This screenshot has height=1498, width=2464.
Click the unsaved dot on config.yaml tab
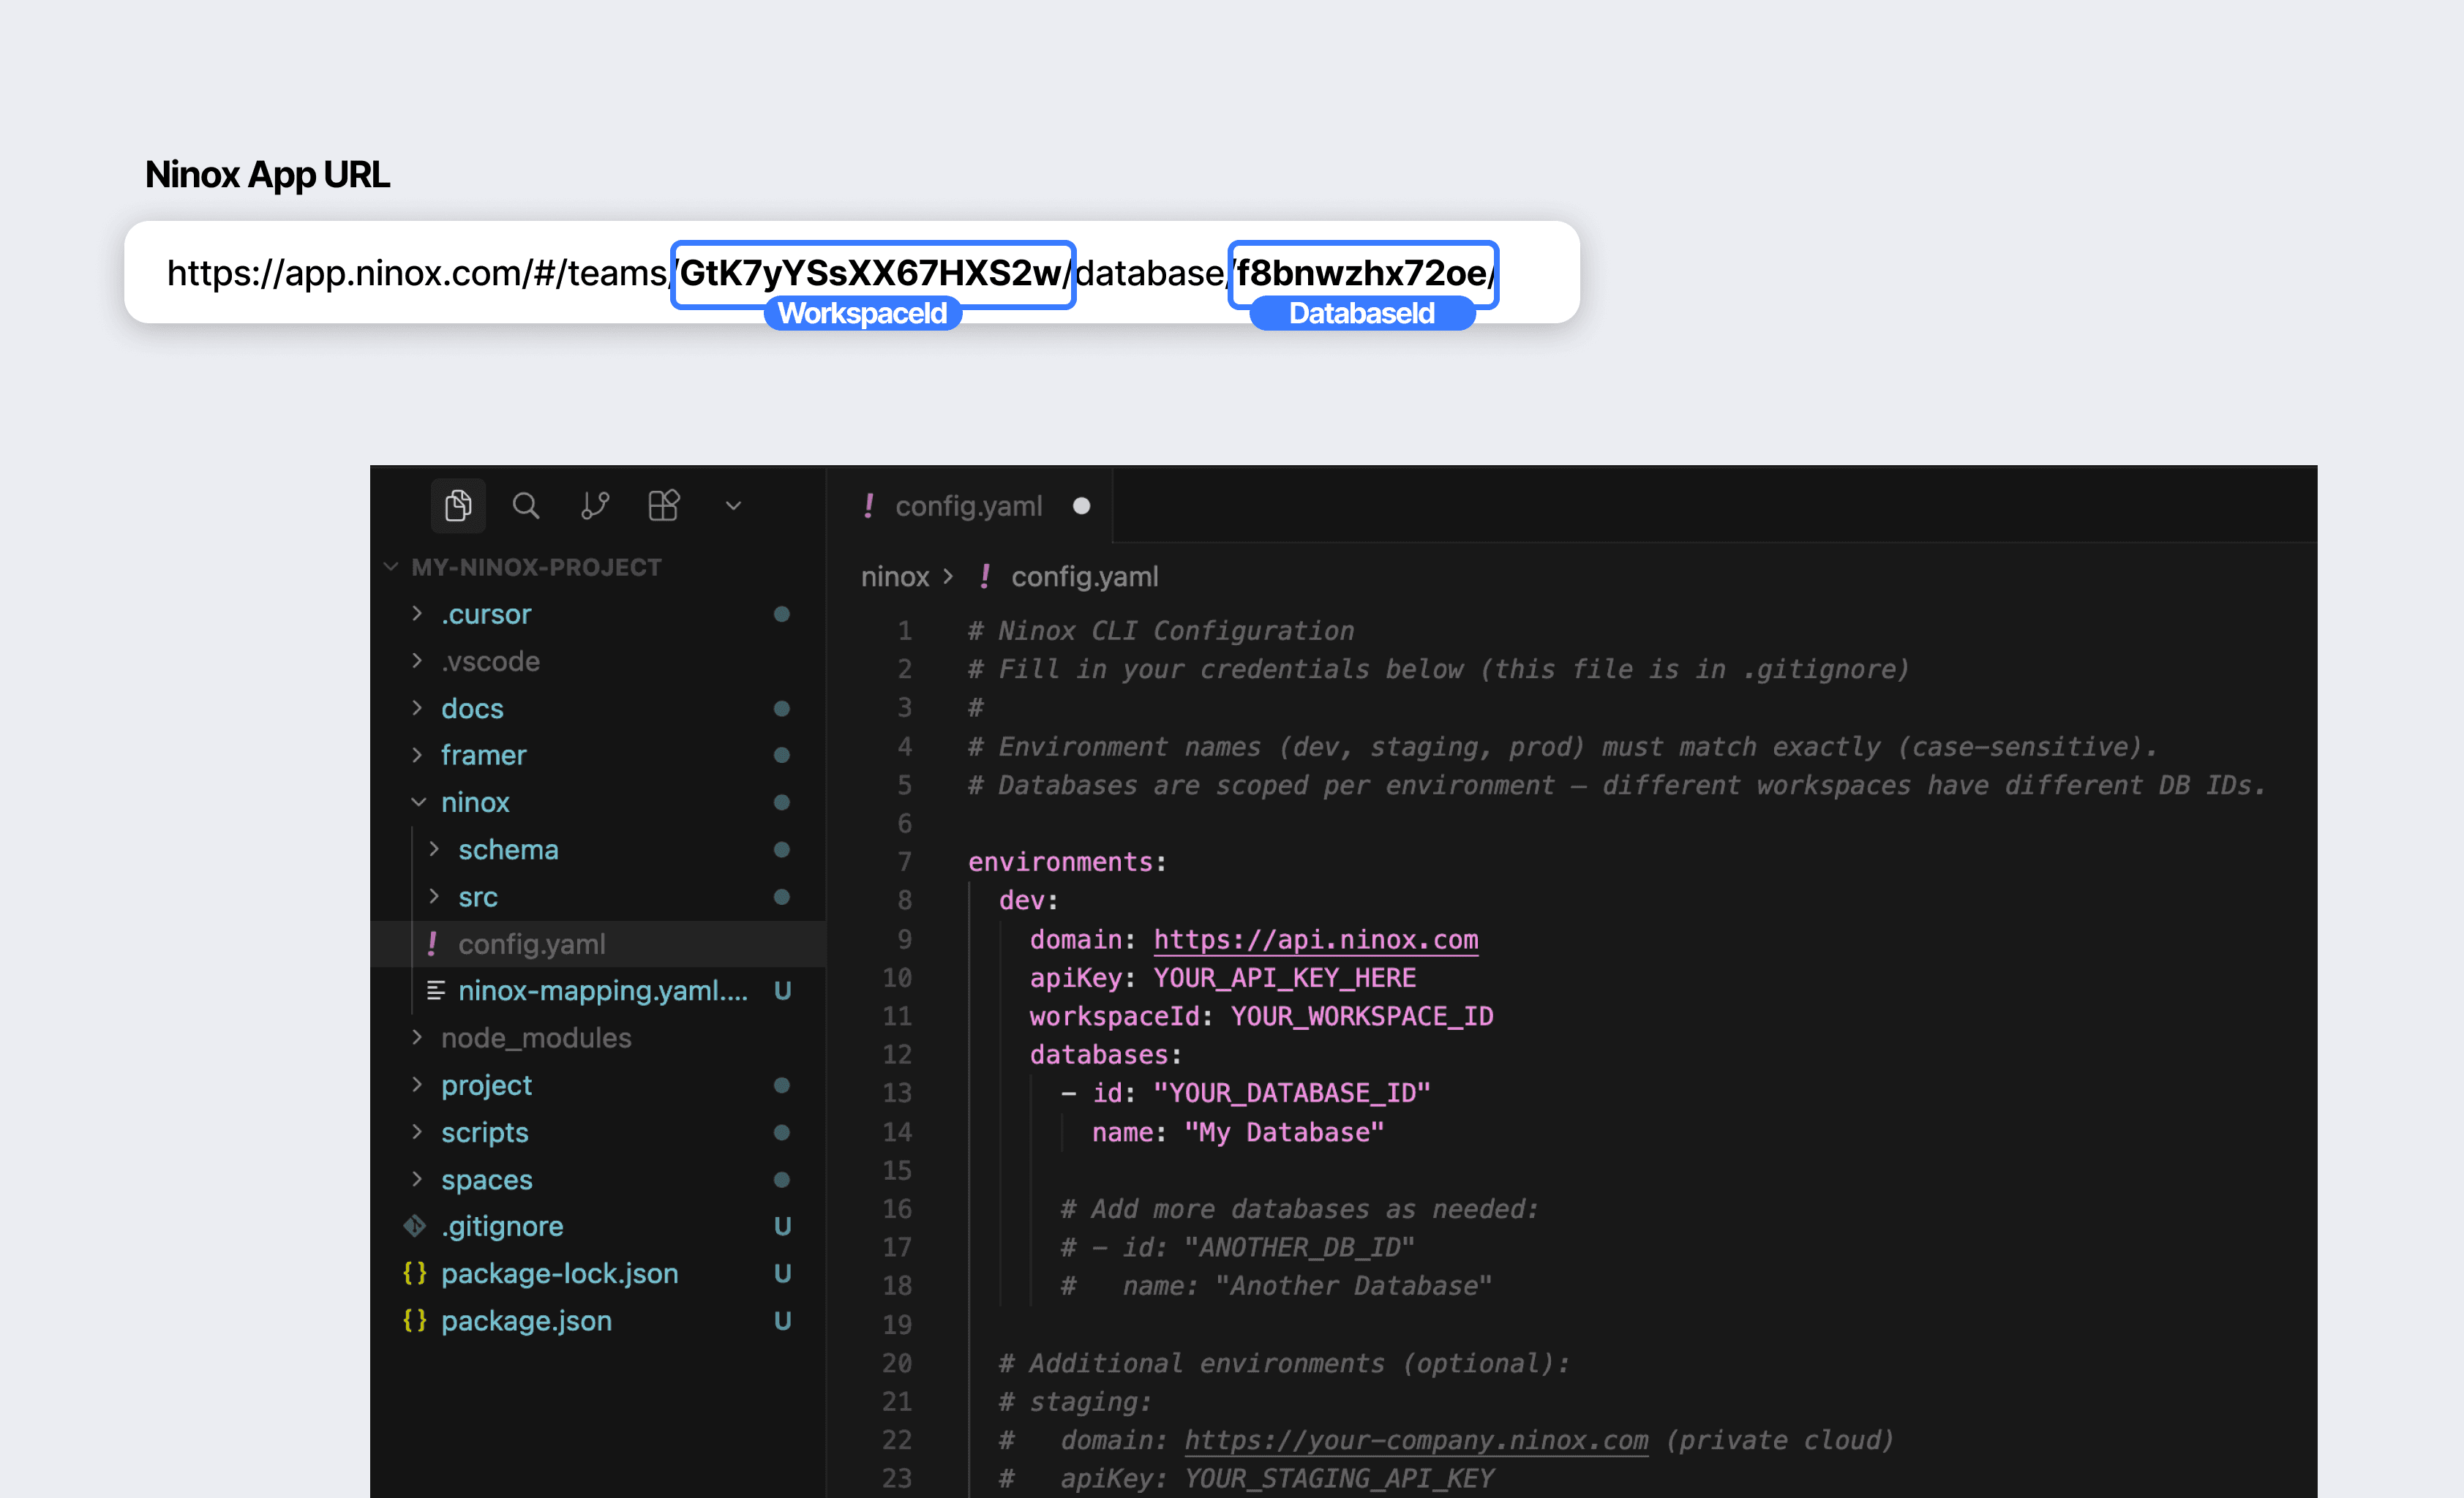point(1081,506)
